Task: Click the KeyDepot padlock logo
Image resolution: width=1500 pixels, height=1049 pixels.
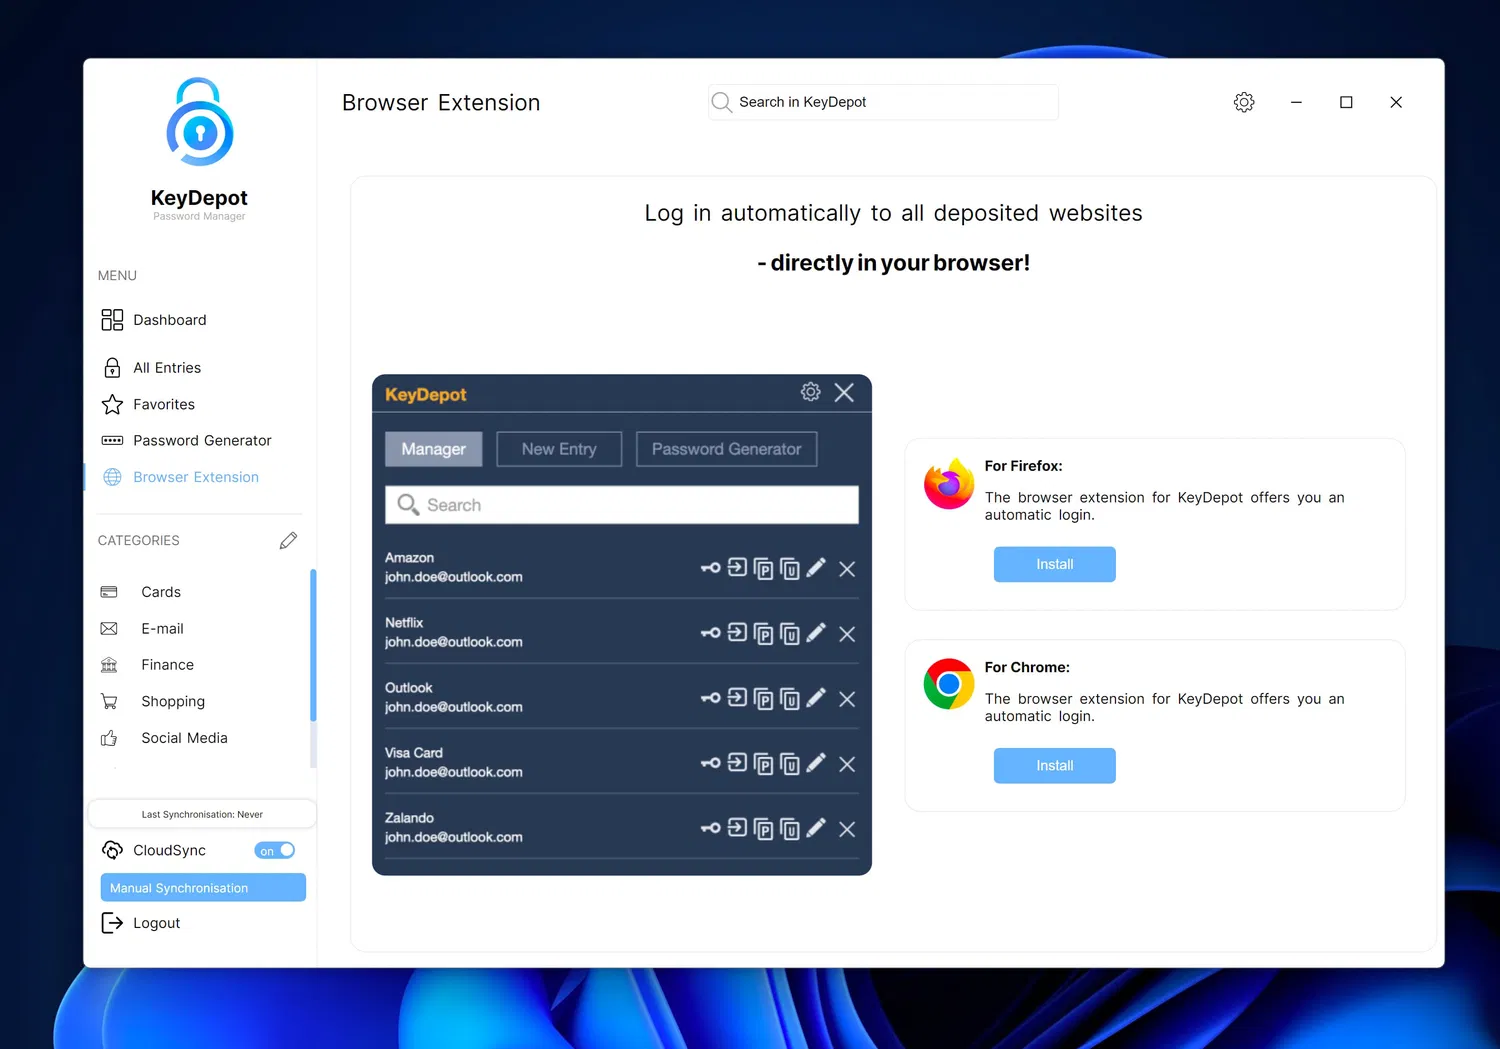Action: 200,122
